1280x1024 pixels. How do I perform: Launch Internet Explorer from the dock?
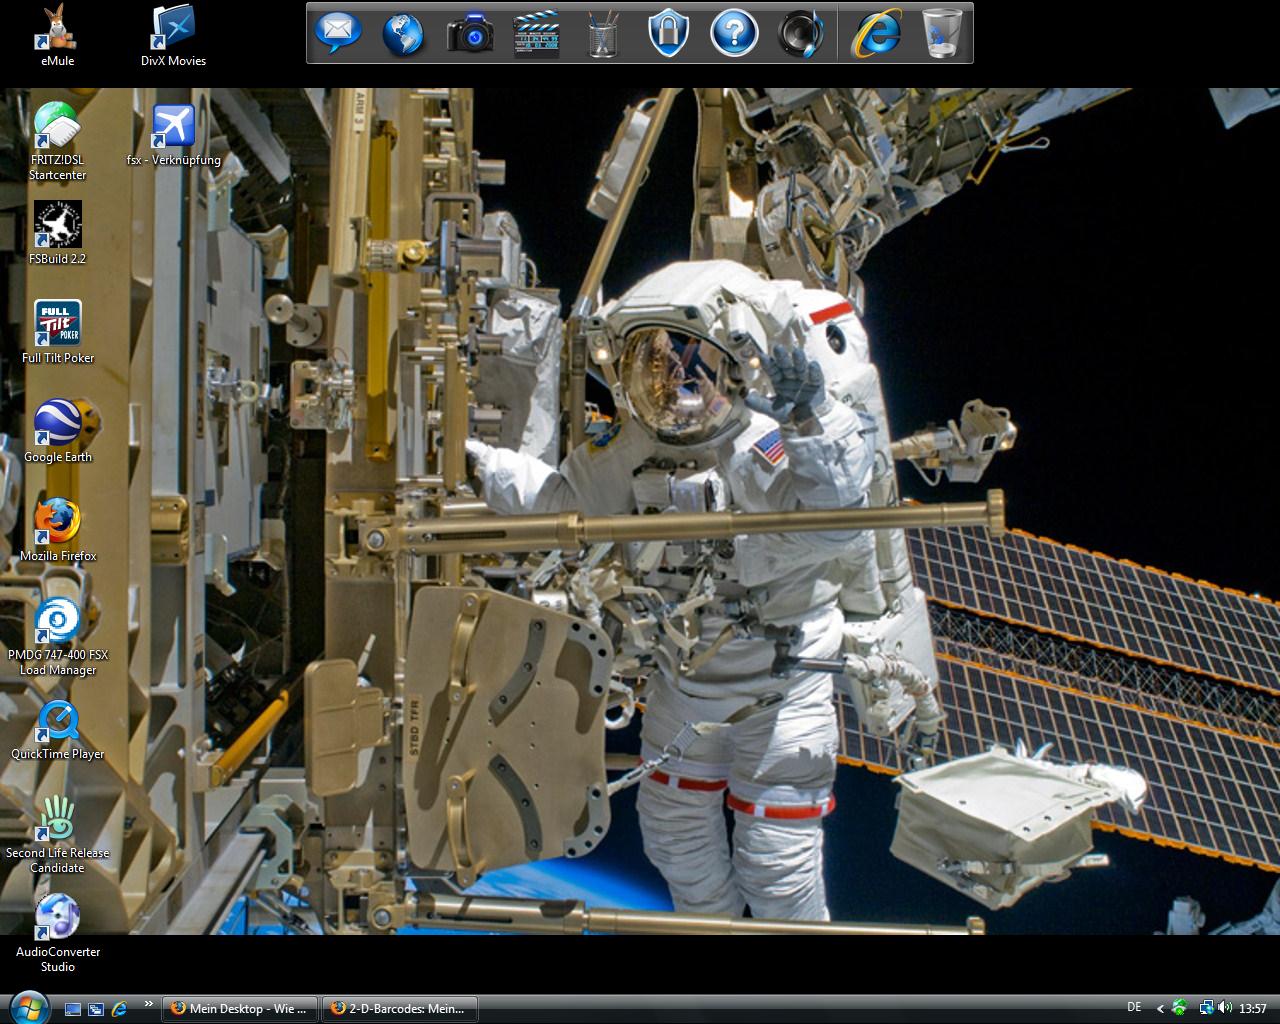(876, 33)
